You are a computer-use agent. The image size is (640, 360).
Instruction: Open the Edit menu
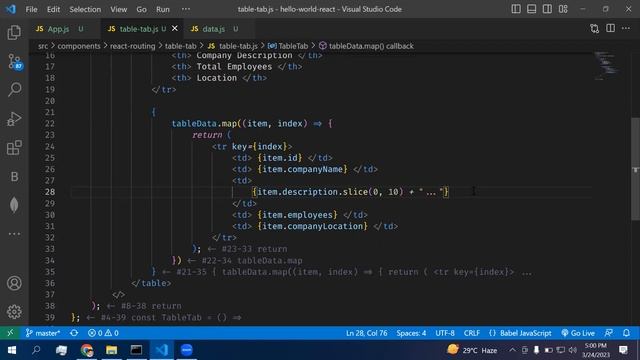pos(53,9)
